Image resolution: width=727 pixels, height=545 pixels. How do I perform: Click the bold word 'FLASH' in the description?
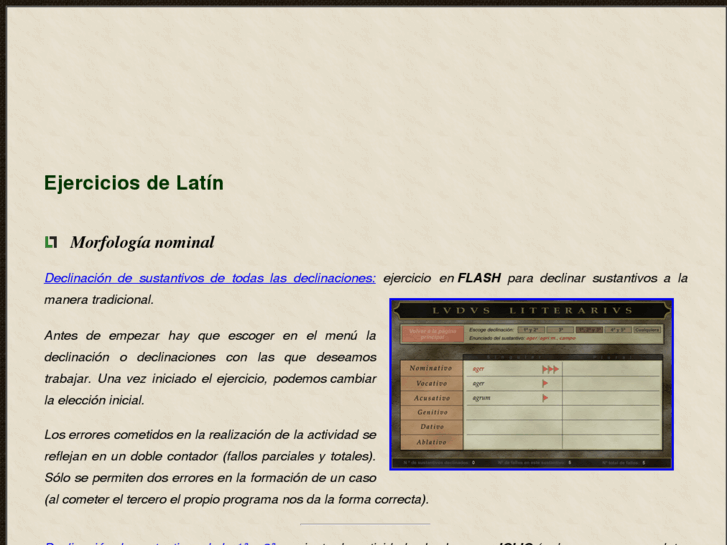click(x=479, y=278)
